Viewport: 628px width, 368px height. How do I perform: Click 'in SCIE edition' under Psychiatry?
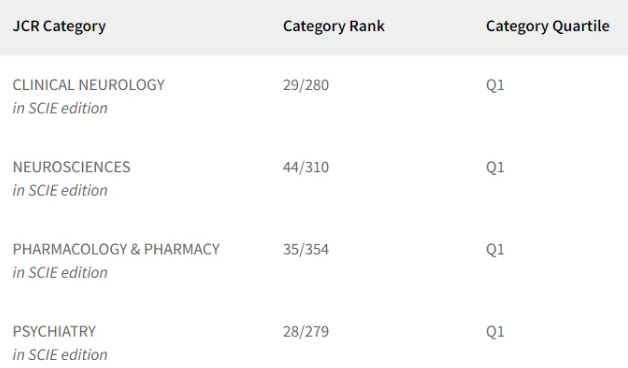[x=60, y=355]
